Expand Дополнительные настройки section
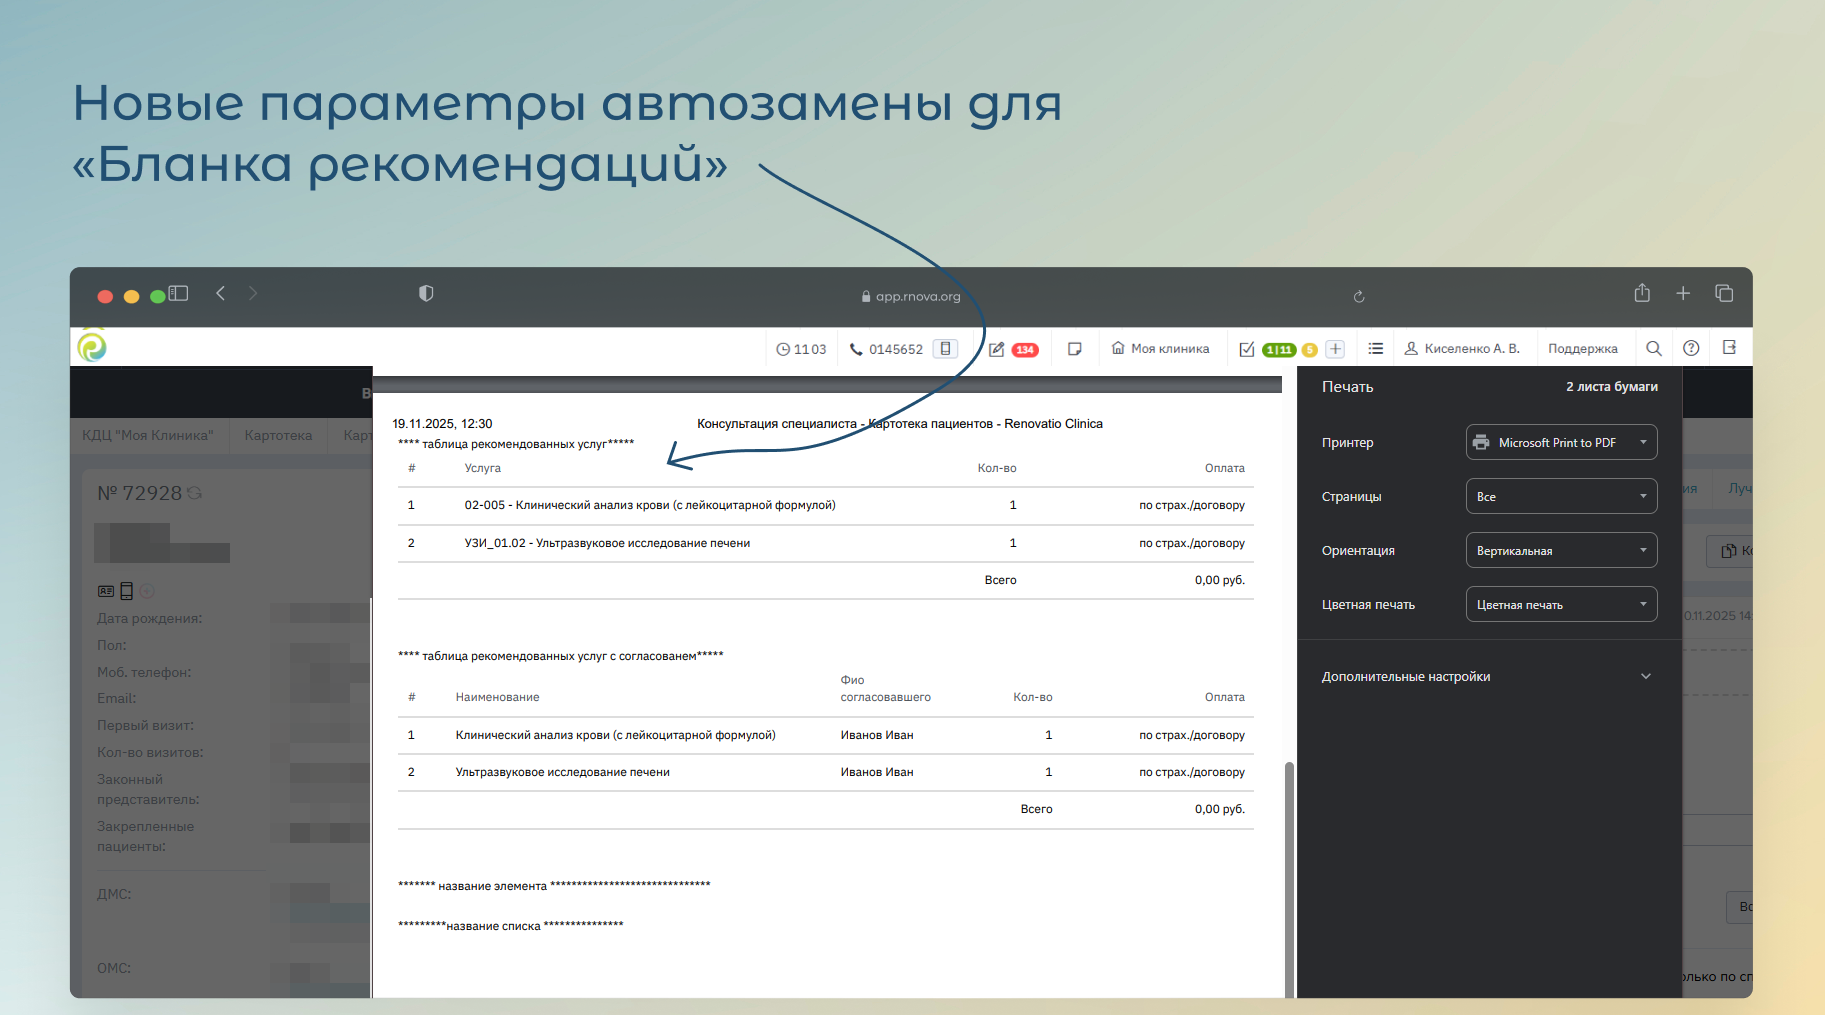The image size is (1825, 1015). [x=1486, y=676]
